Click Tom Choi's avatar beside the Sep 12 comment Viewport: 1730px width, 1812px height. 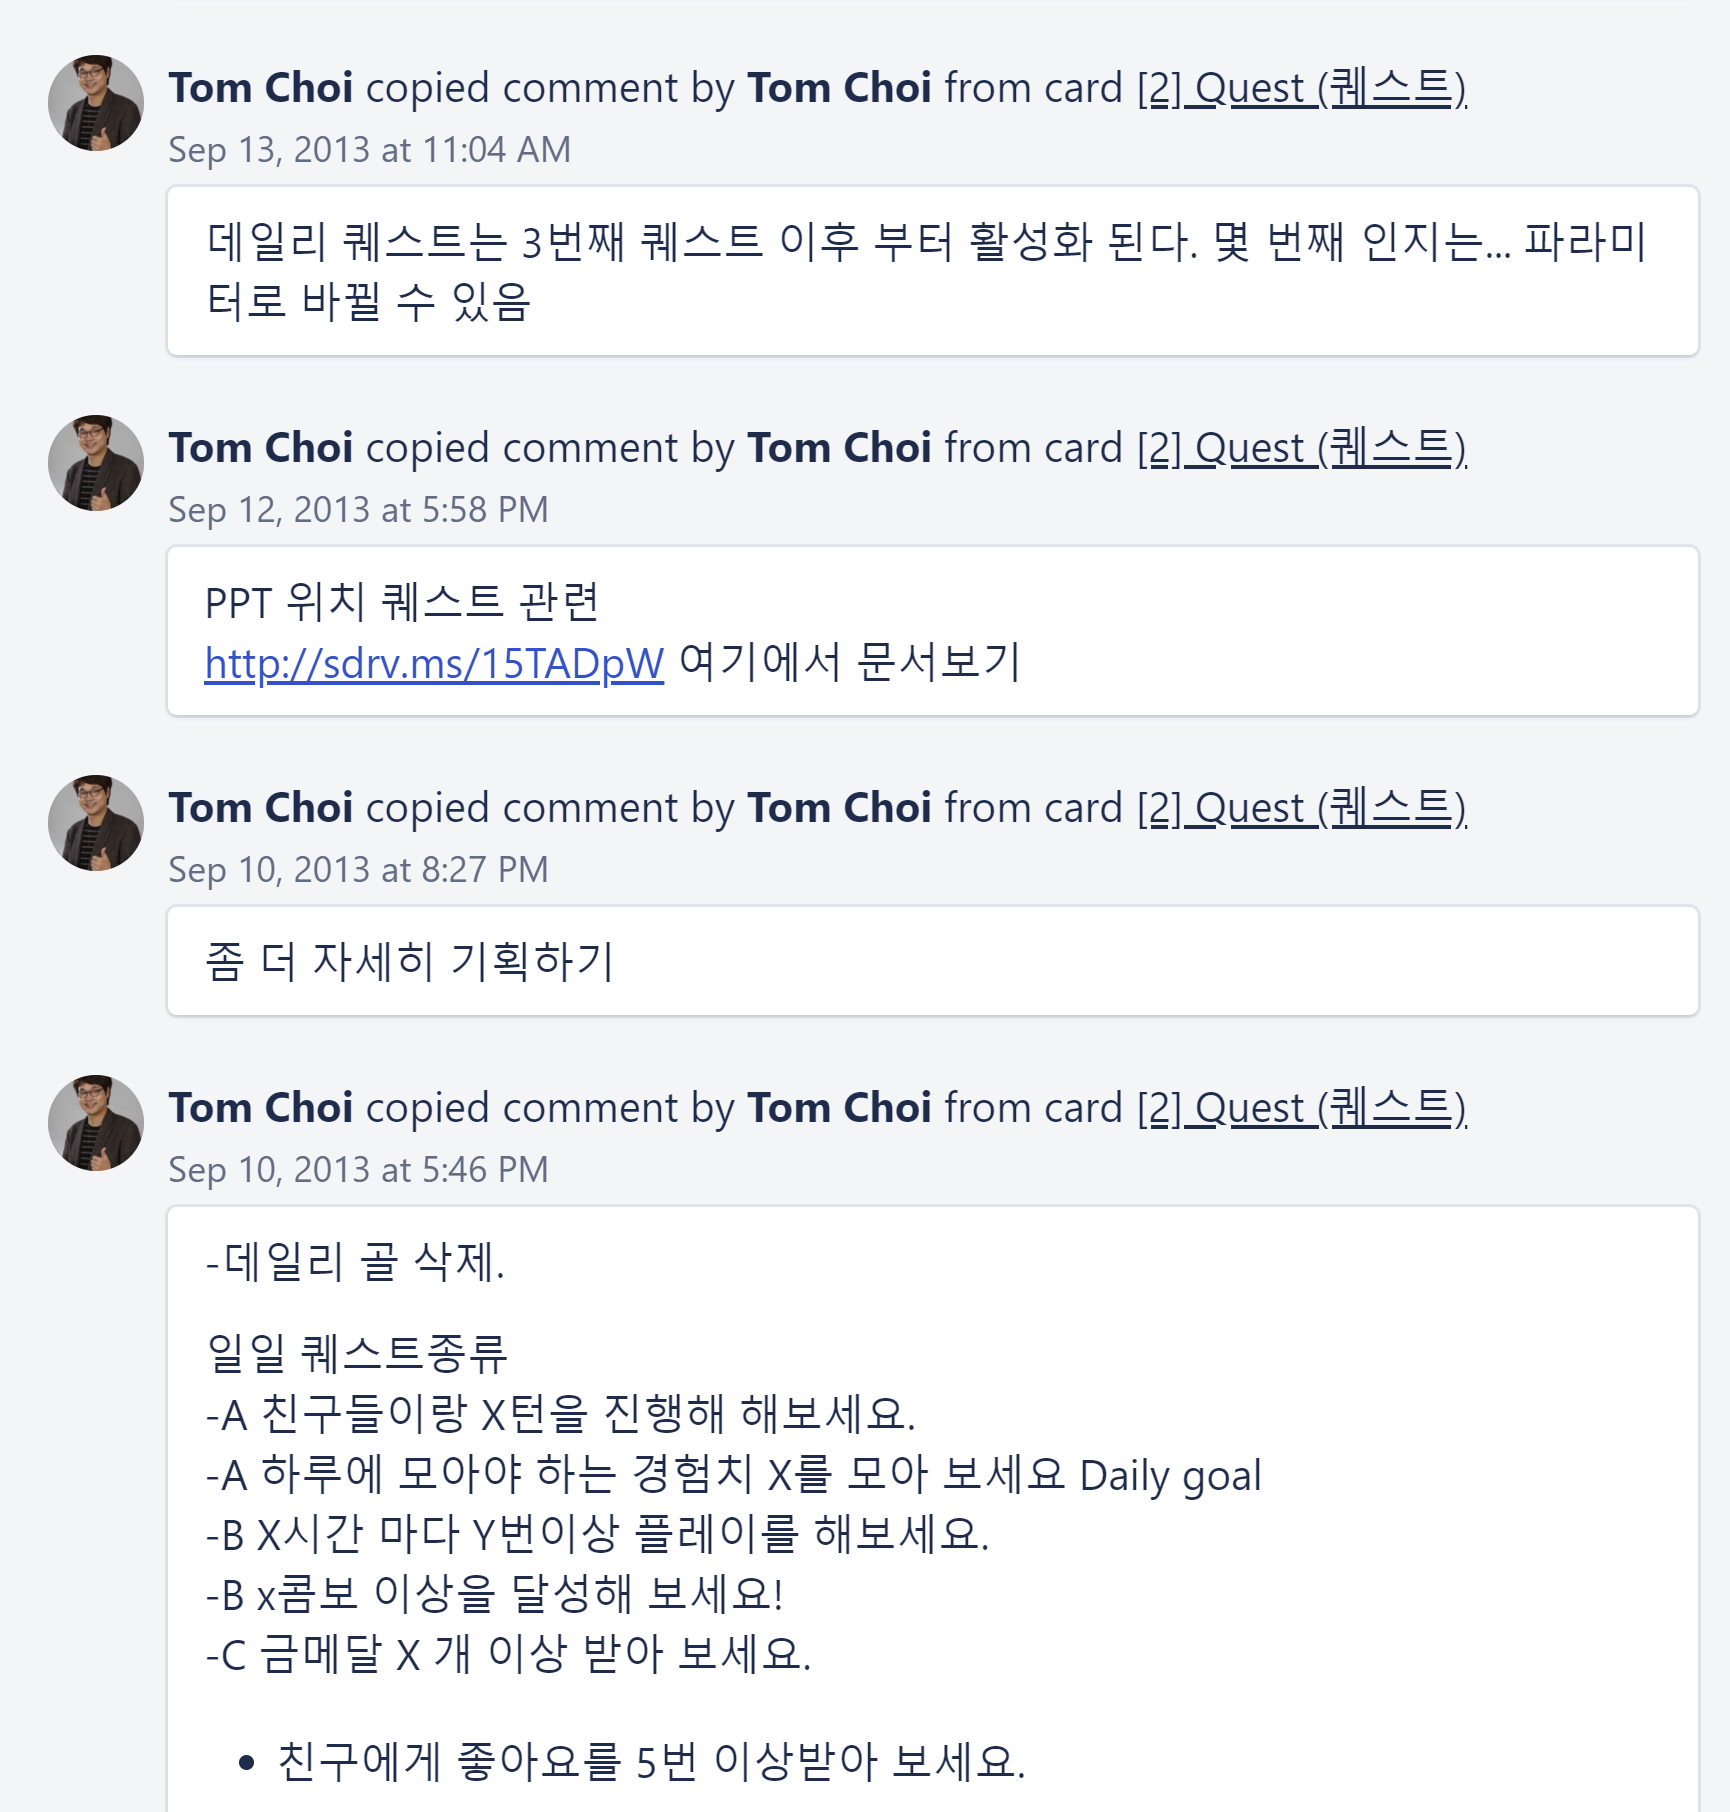pos(96,463)
